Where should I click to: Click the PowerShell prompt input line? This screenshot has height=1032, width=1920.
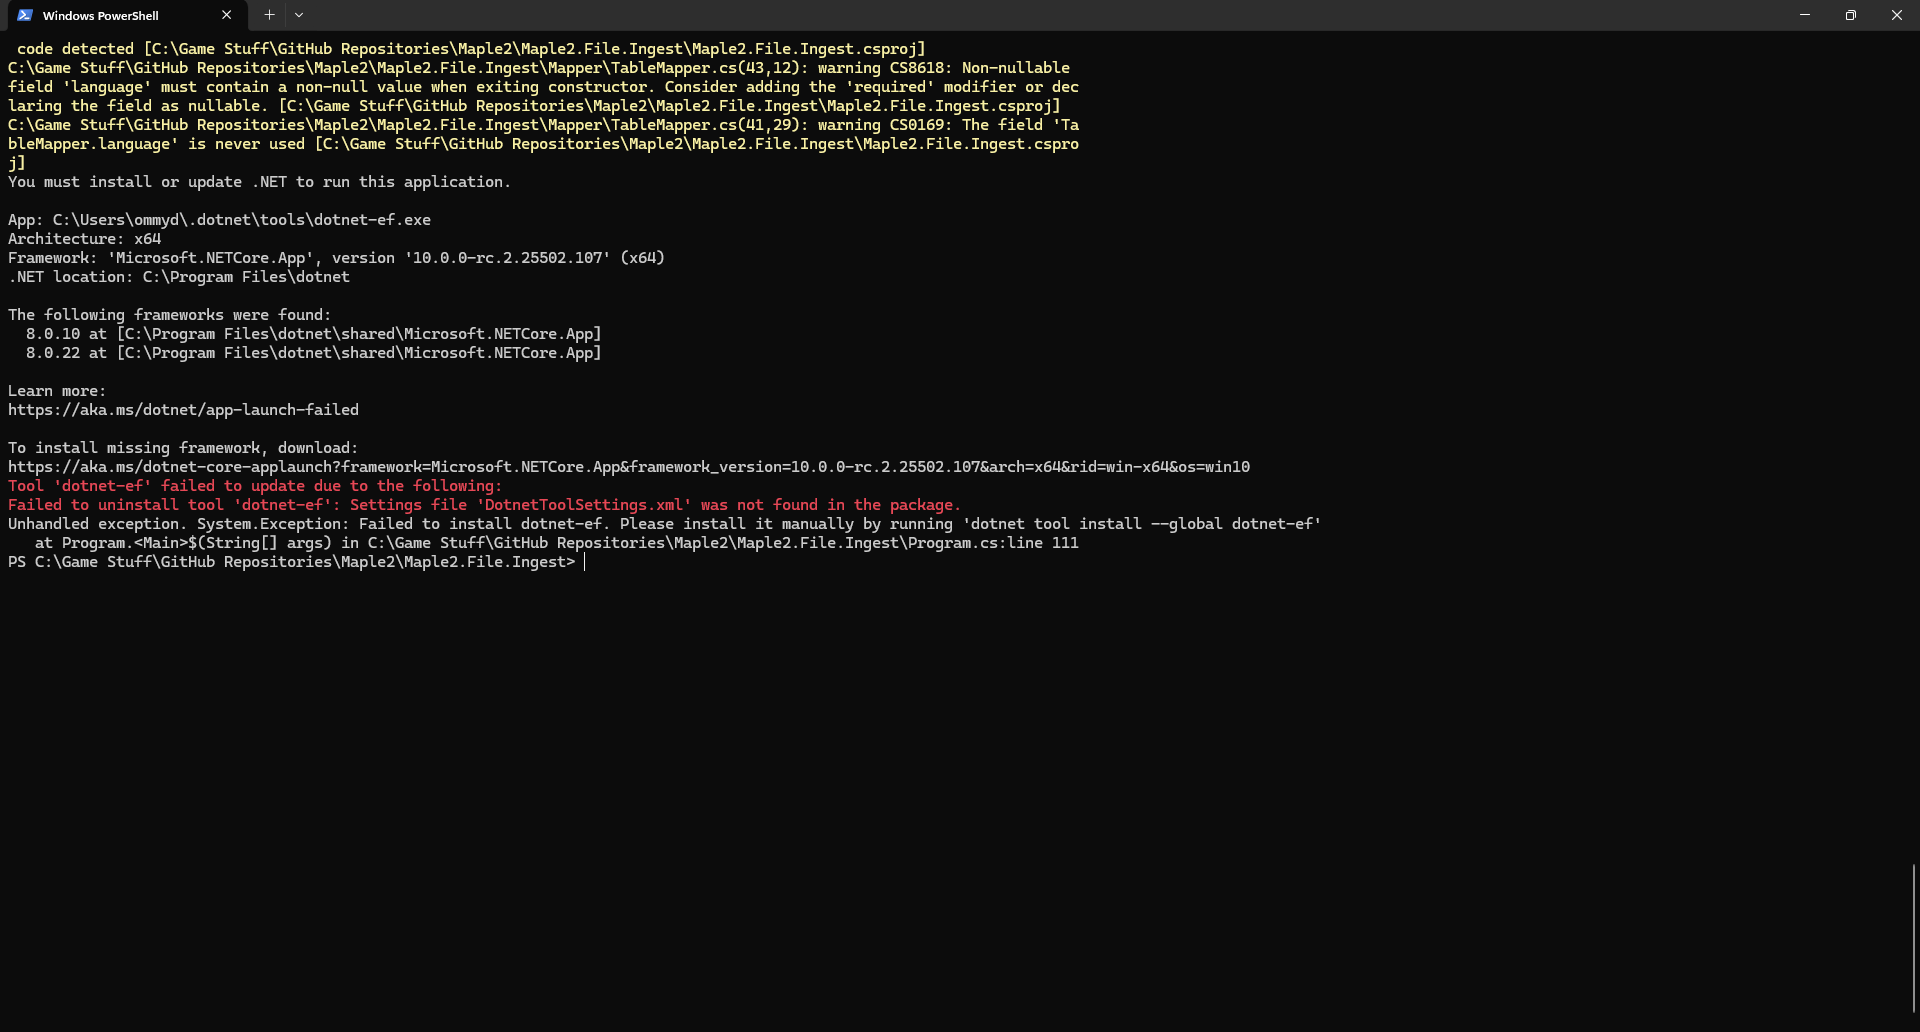click(296, 562)
